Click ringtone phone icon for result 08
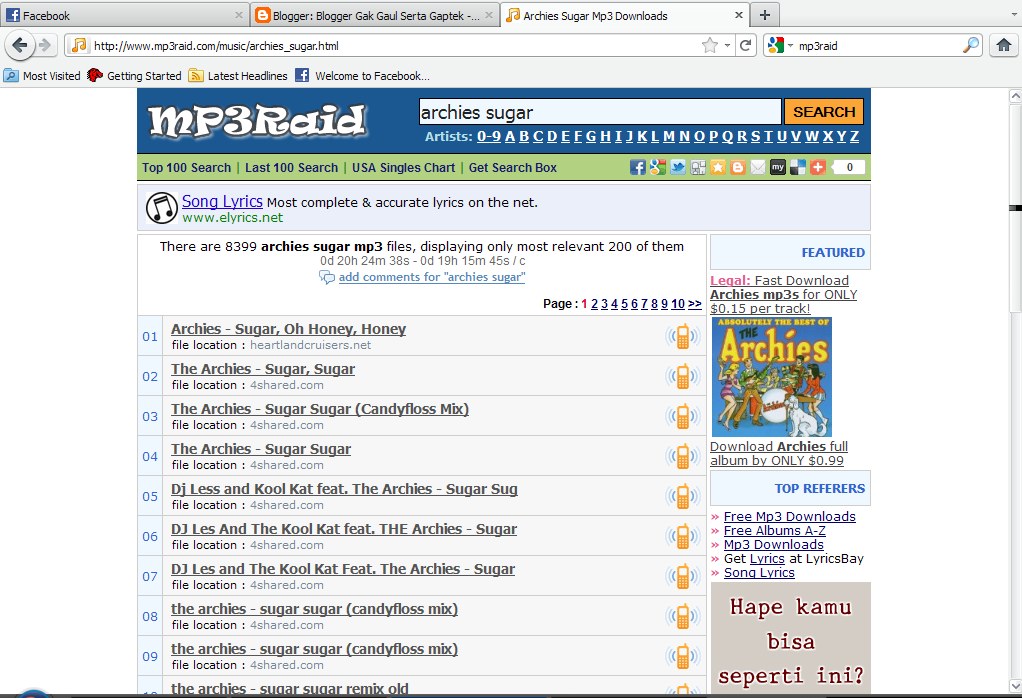This screenshot has width=1022, height=698. pyautogui.click(x=682, y=616)
